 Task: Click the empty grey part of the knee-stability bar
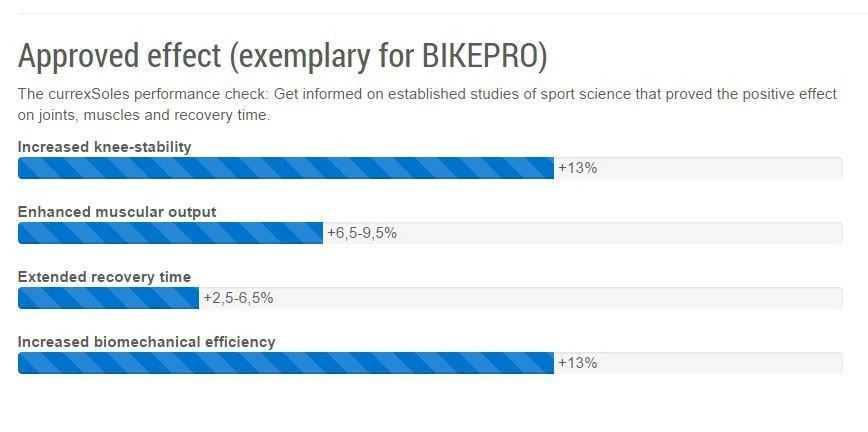coord(720,168)
